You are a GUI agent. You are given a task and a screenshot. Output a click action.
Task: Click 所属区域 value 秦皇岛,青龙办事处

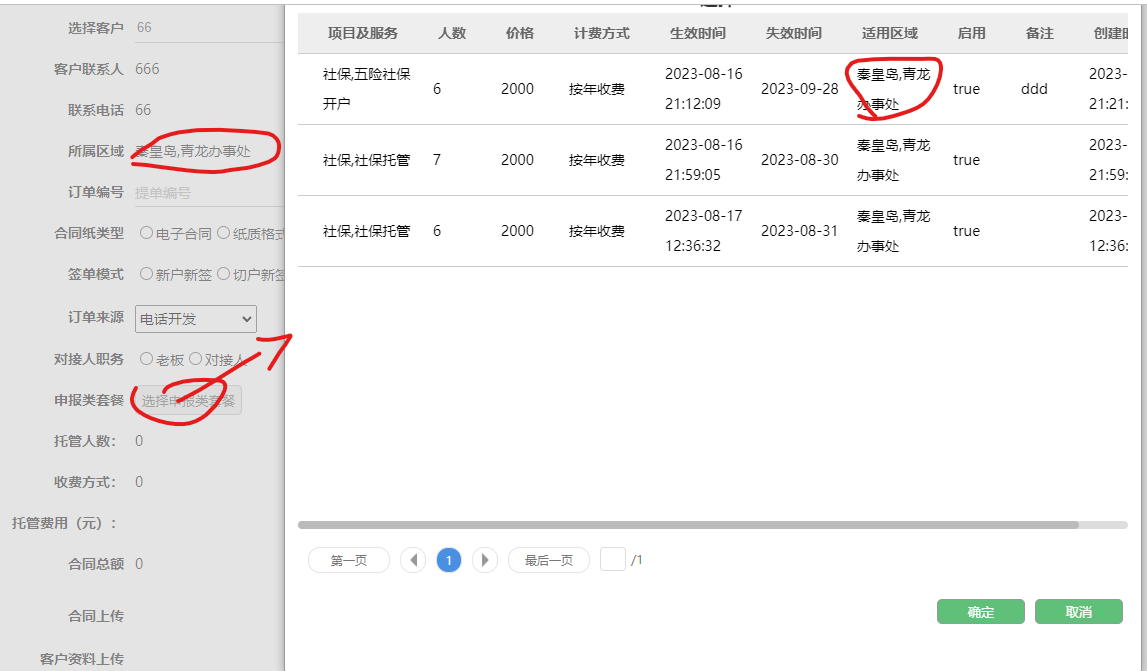pos(192,151)
